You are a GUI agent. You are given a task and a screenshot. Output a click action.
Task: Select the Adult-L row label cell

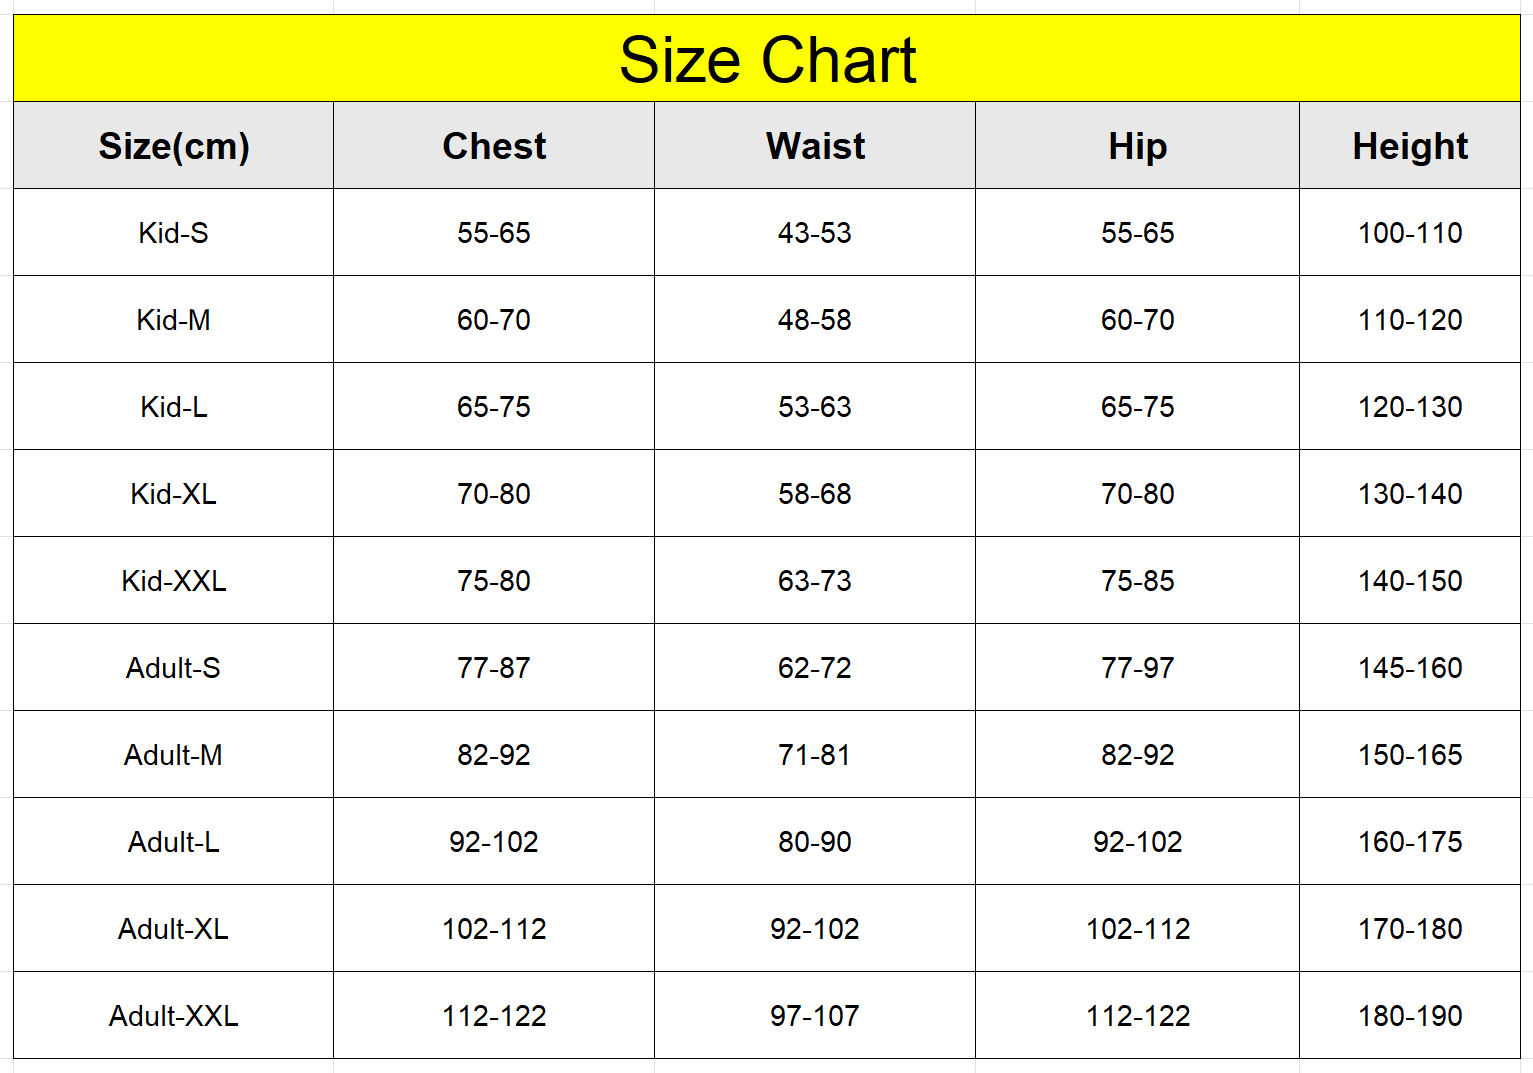(x=174, y=841)
